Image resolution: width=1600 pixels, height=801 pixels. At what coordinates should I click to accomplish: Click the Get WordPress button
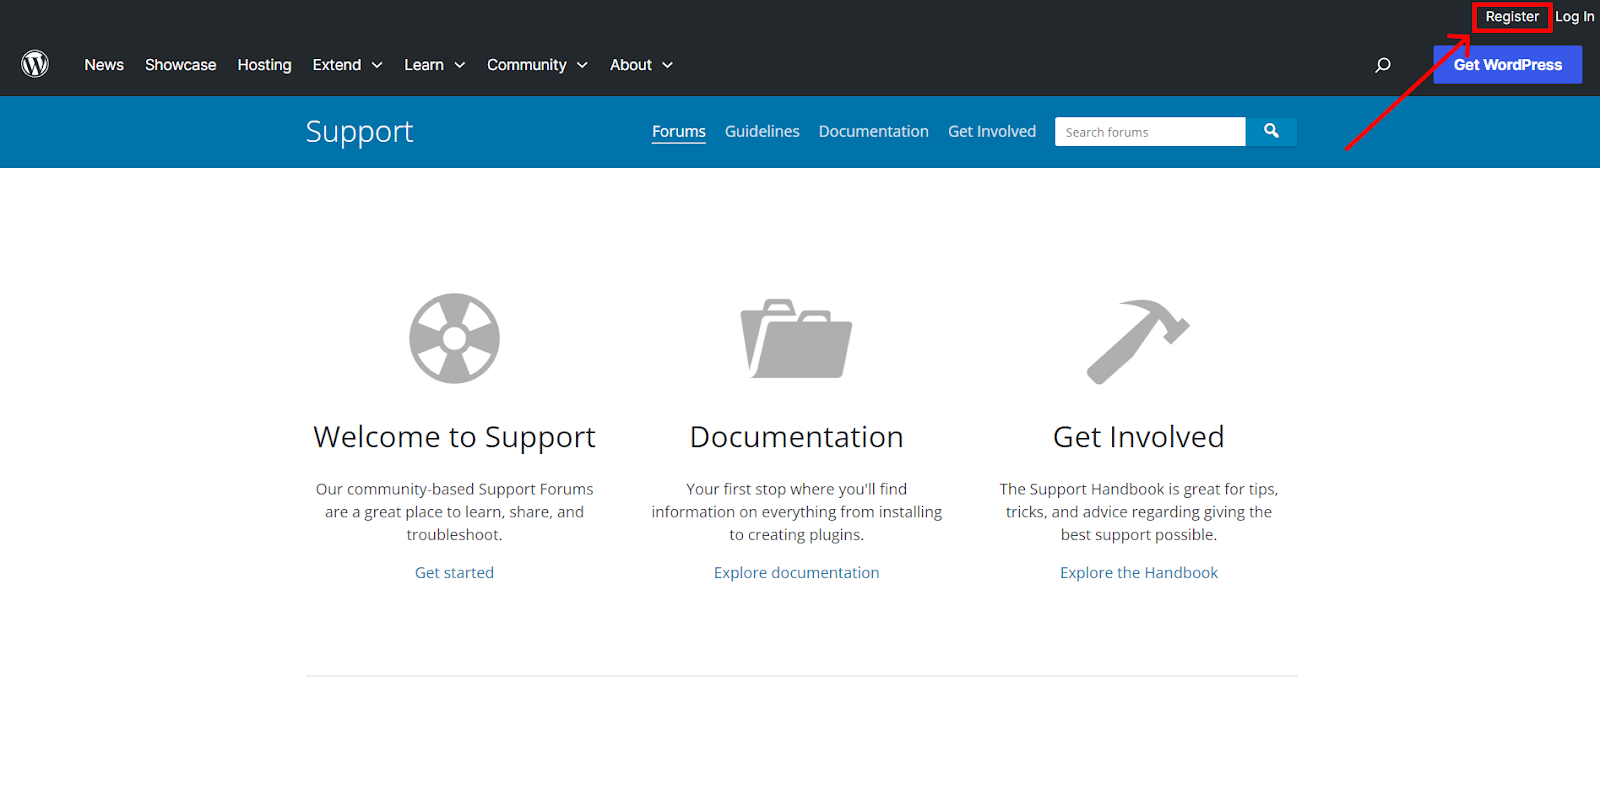pyautogui.click(x=1508, y=65)
